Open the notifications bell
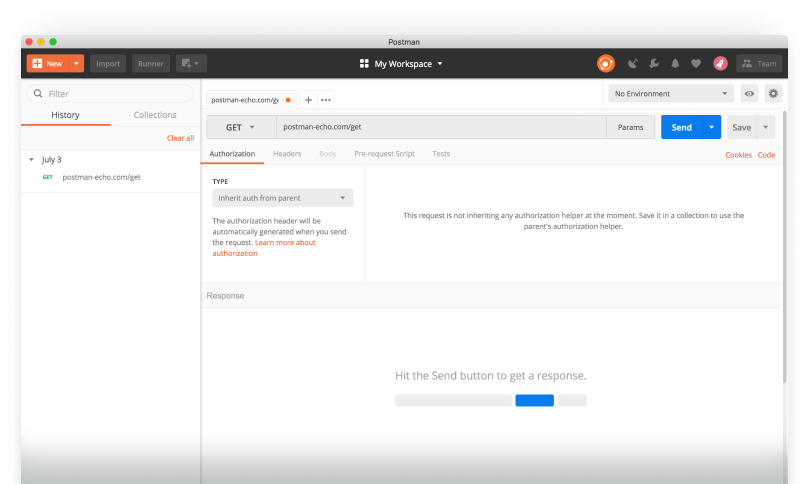Image resolution: width=810 pixels, height=484 pixels. [x=675, y=64]
